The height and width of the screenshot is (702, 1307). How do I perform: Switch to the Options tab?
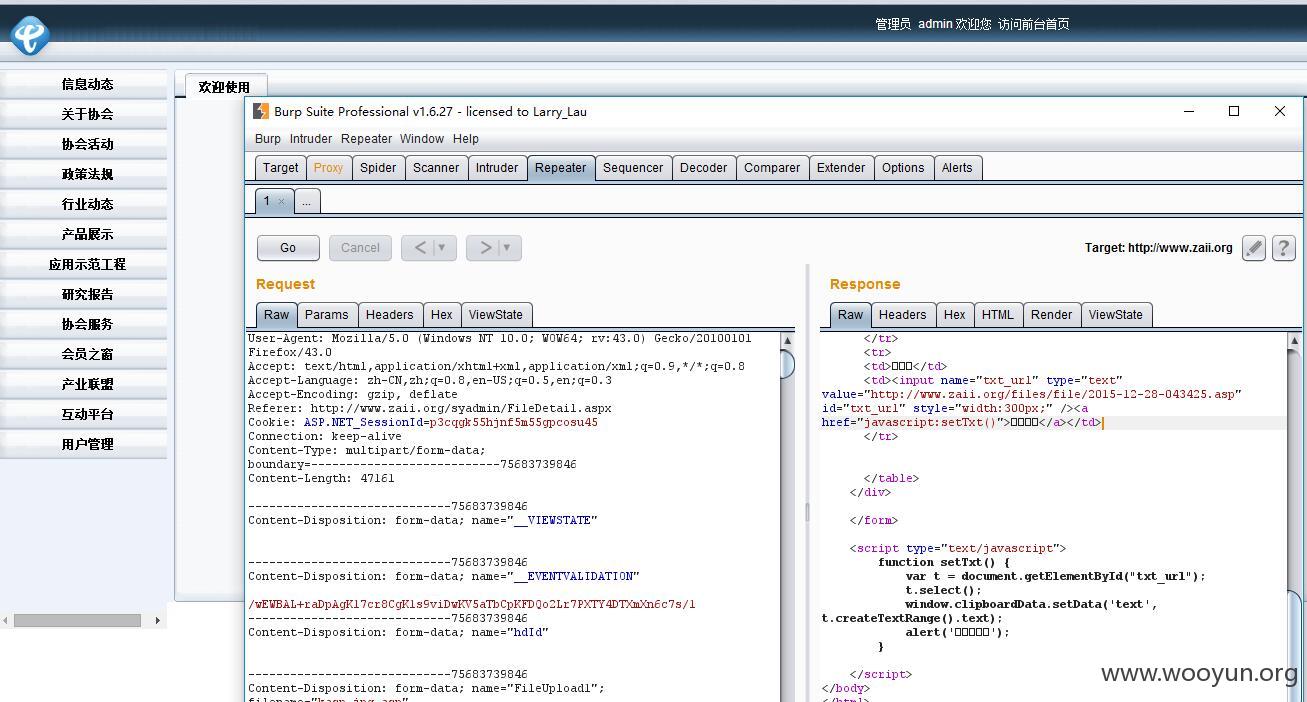pos(903,168)
